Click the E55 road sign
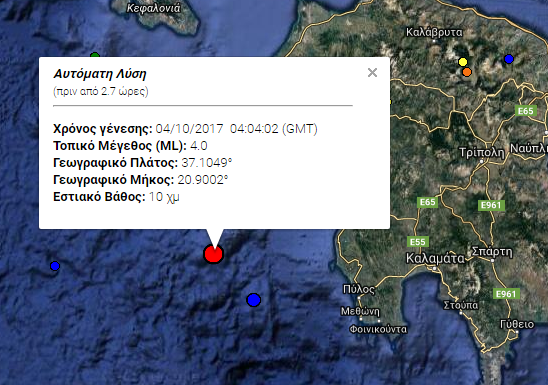The image size is (548, 385). pos(418,242)
